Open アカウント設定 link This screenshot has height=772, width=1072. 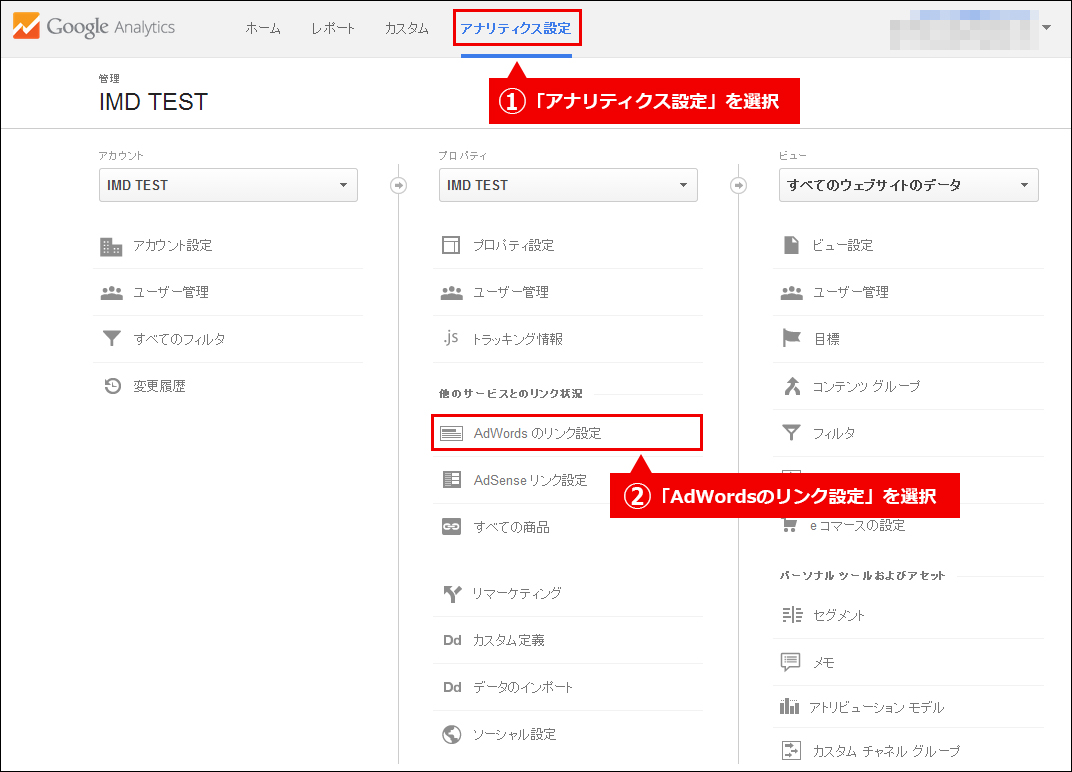tap(173, 245)
